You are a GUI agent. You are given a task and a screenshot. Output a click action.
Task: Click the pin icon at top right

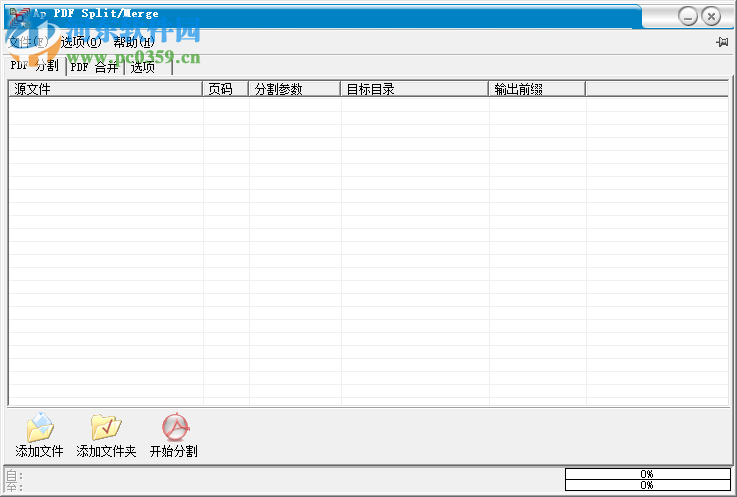tap(722, 42)
